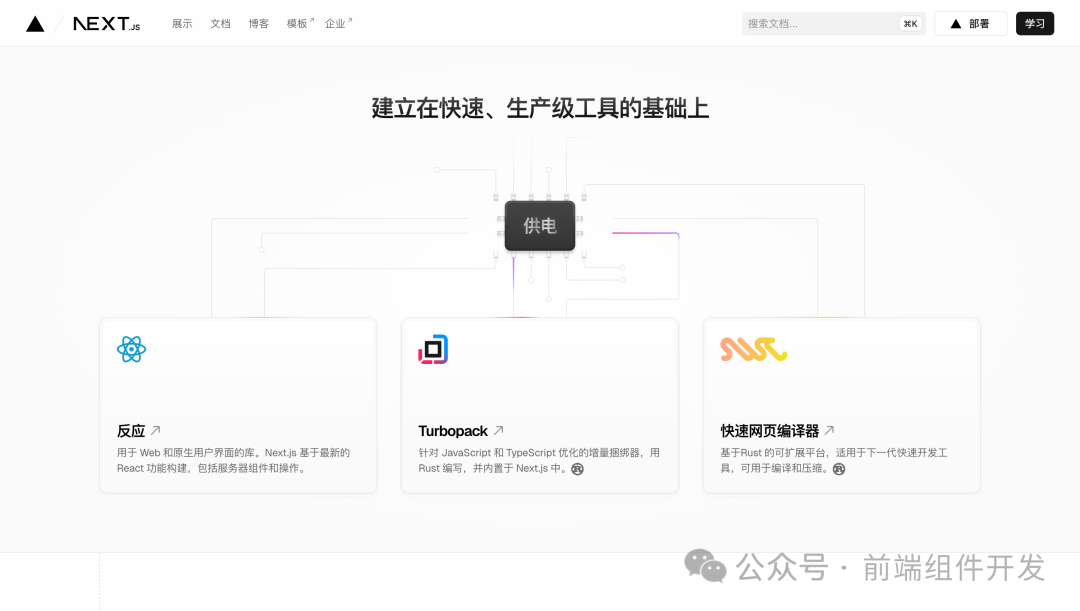Click the Rust crab icon in SWC card
Viewport: 1080px width, 611px height.
pos(838,469)
